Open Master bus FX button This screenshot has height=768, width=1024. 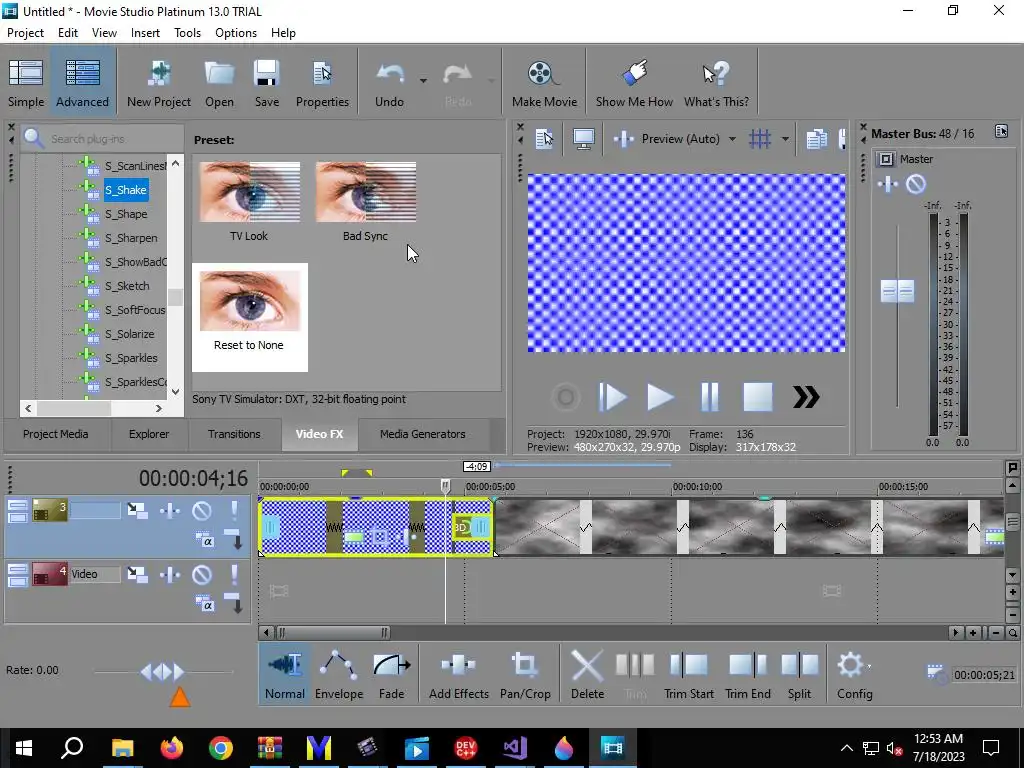tap(888, 184)
